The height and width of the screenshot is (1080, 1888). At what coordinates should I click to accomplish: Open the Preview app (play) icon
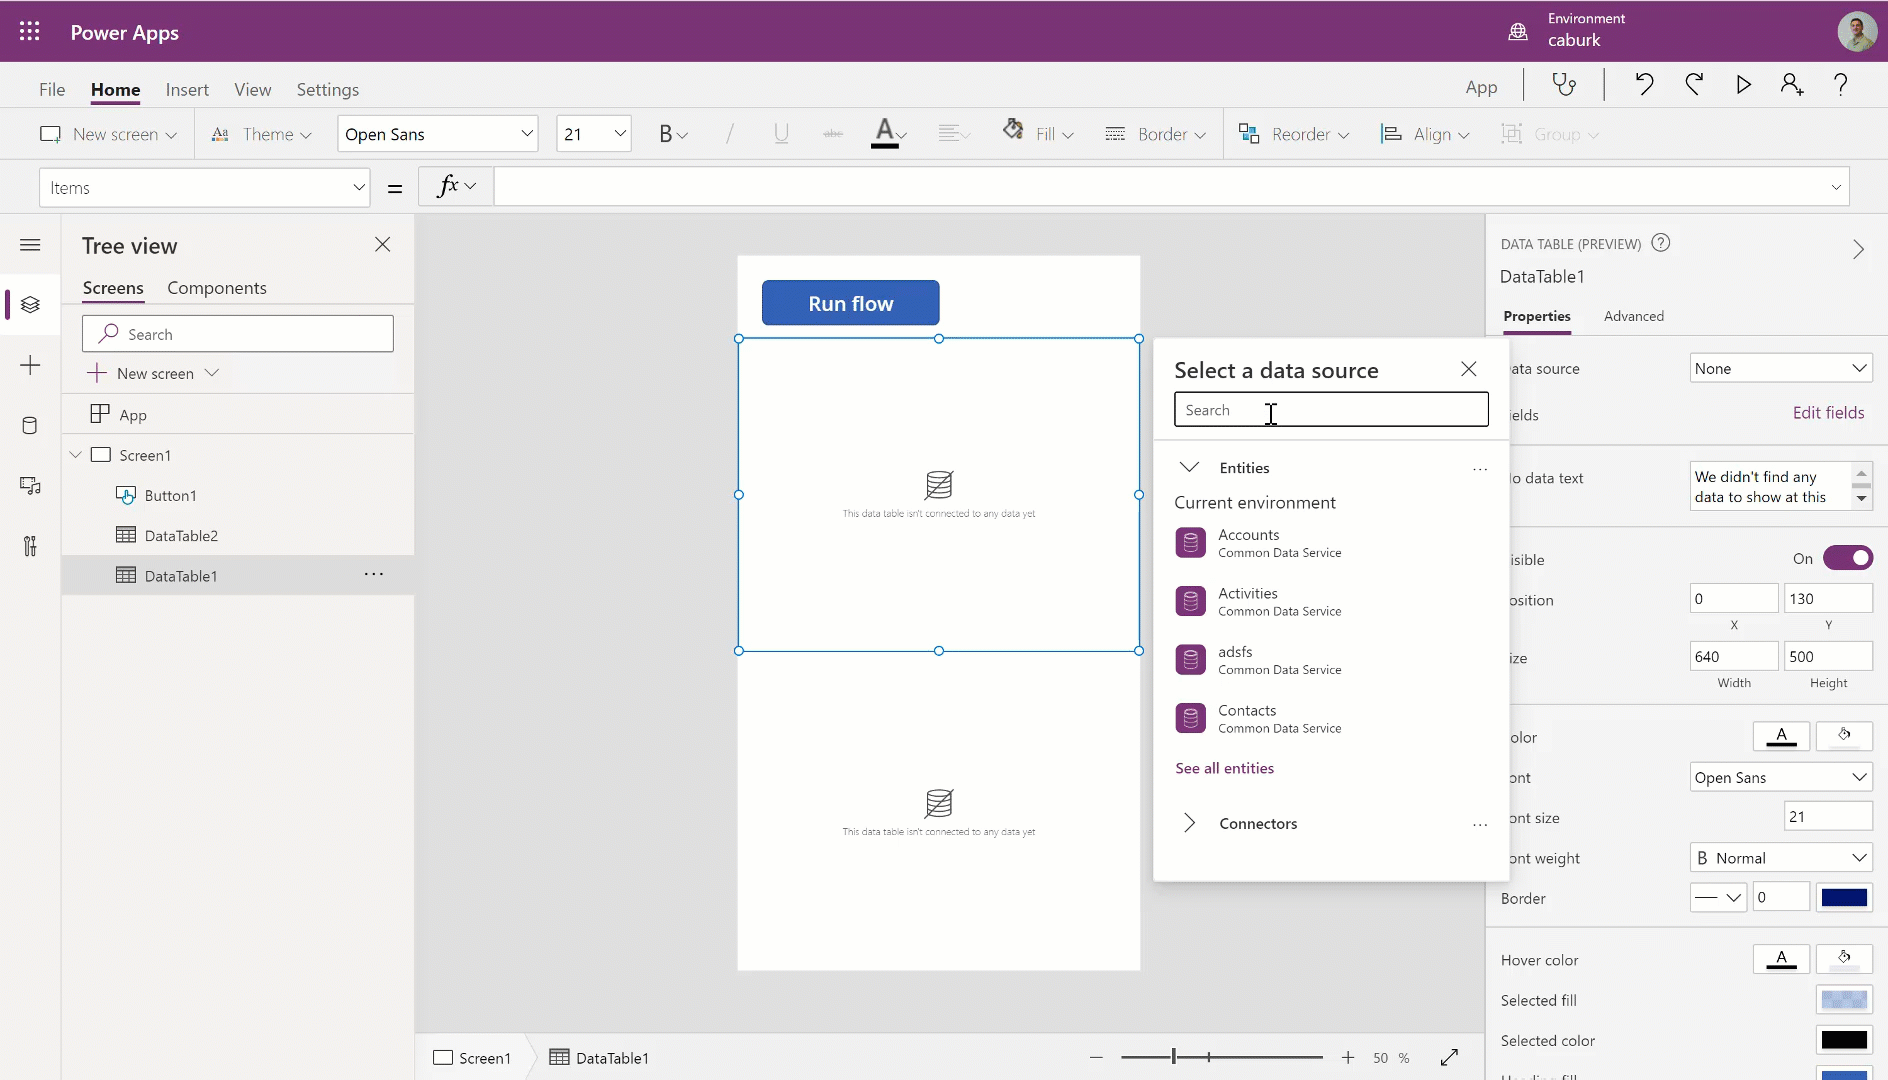point(1743,85)
